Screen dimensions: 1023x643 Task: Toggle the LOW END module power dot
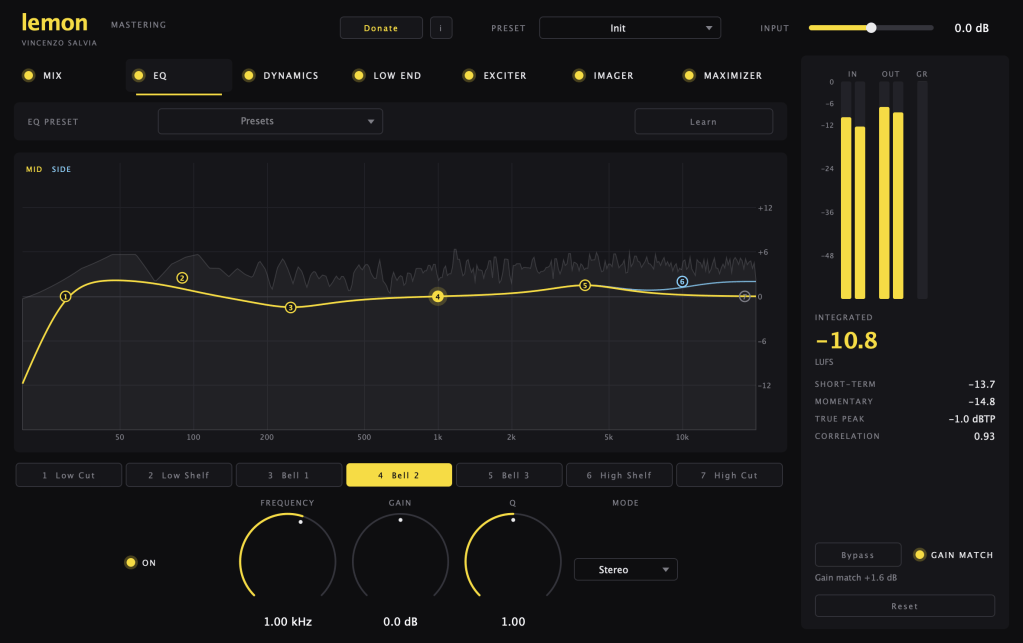click(x=359, y=75)
